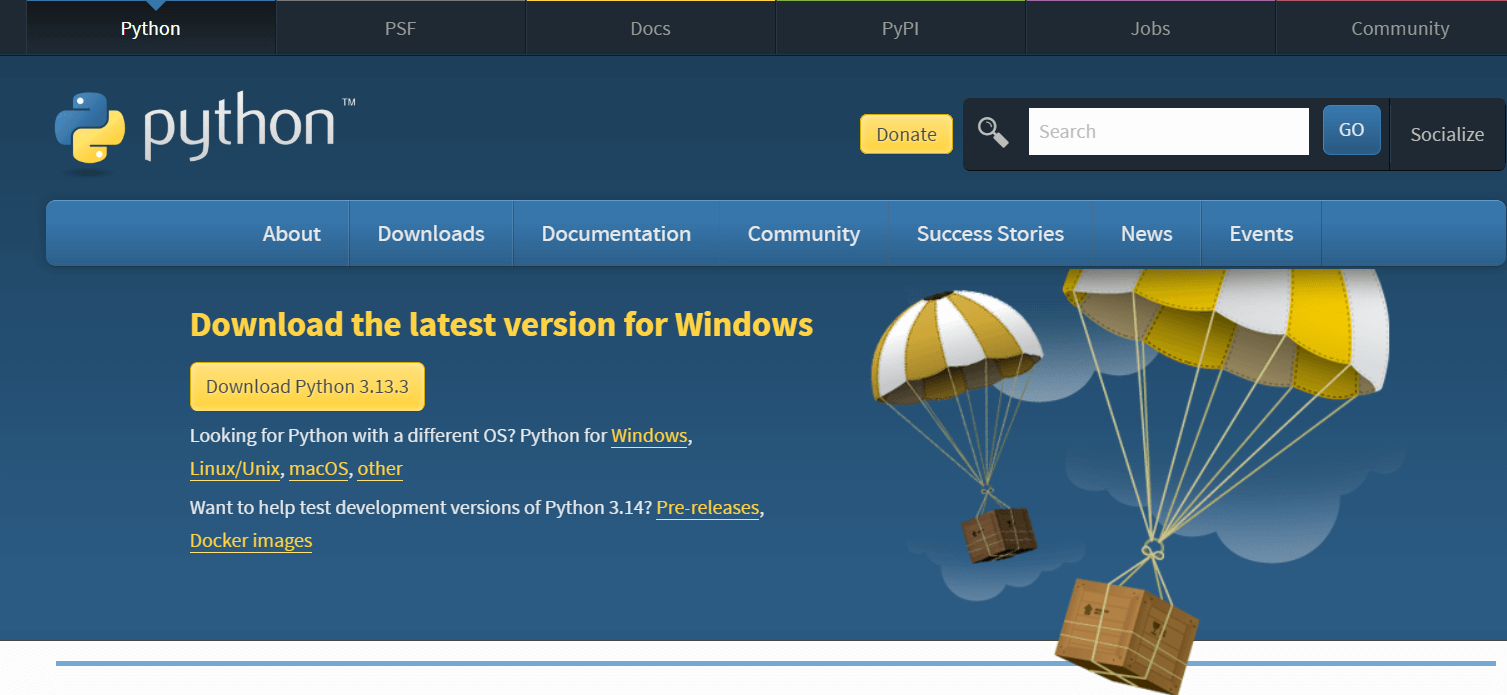This screenshot has height=695, width=1507.
Task: Download Python 3.13.3
Action: (x=307, y=386)
